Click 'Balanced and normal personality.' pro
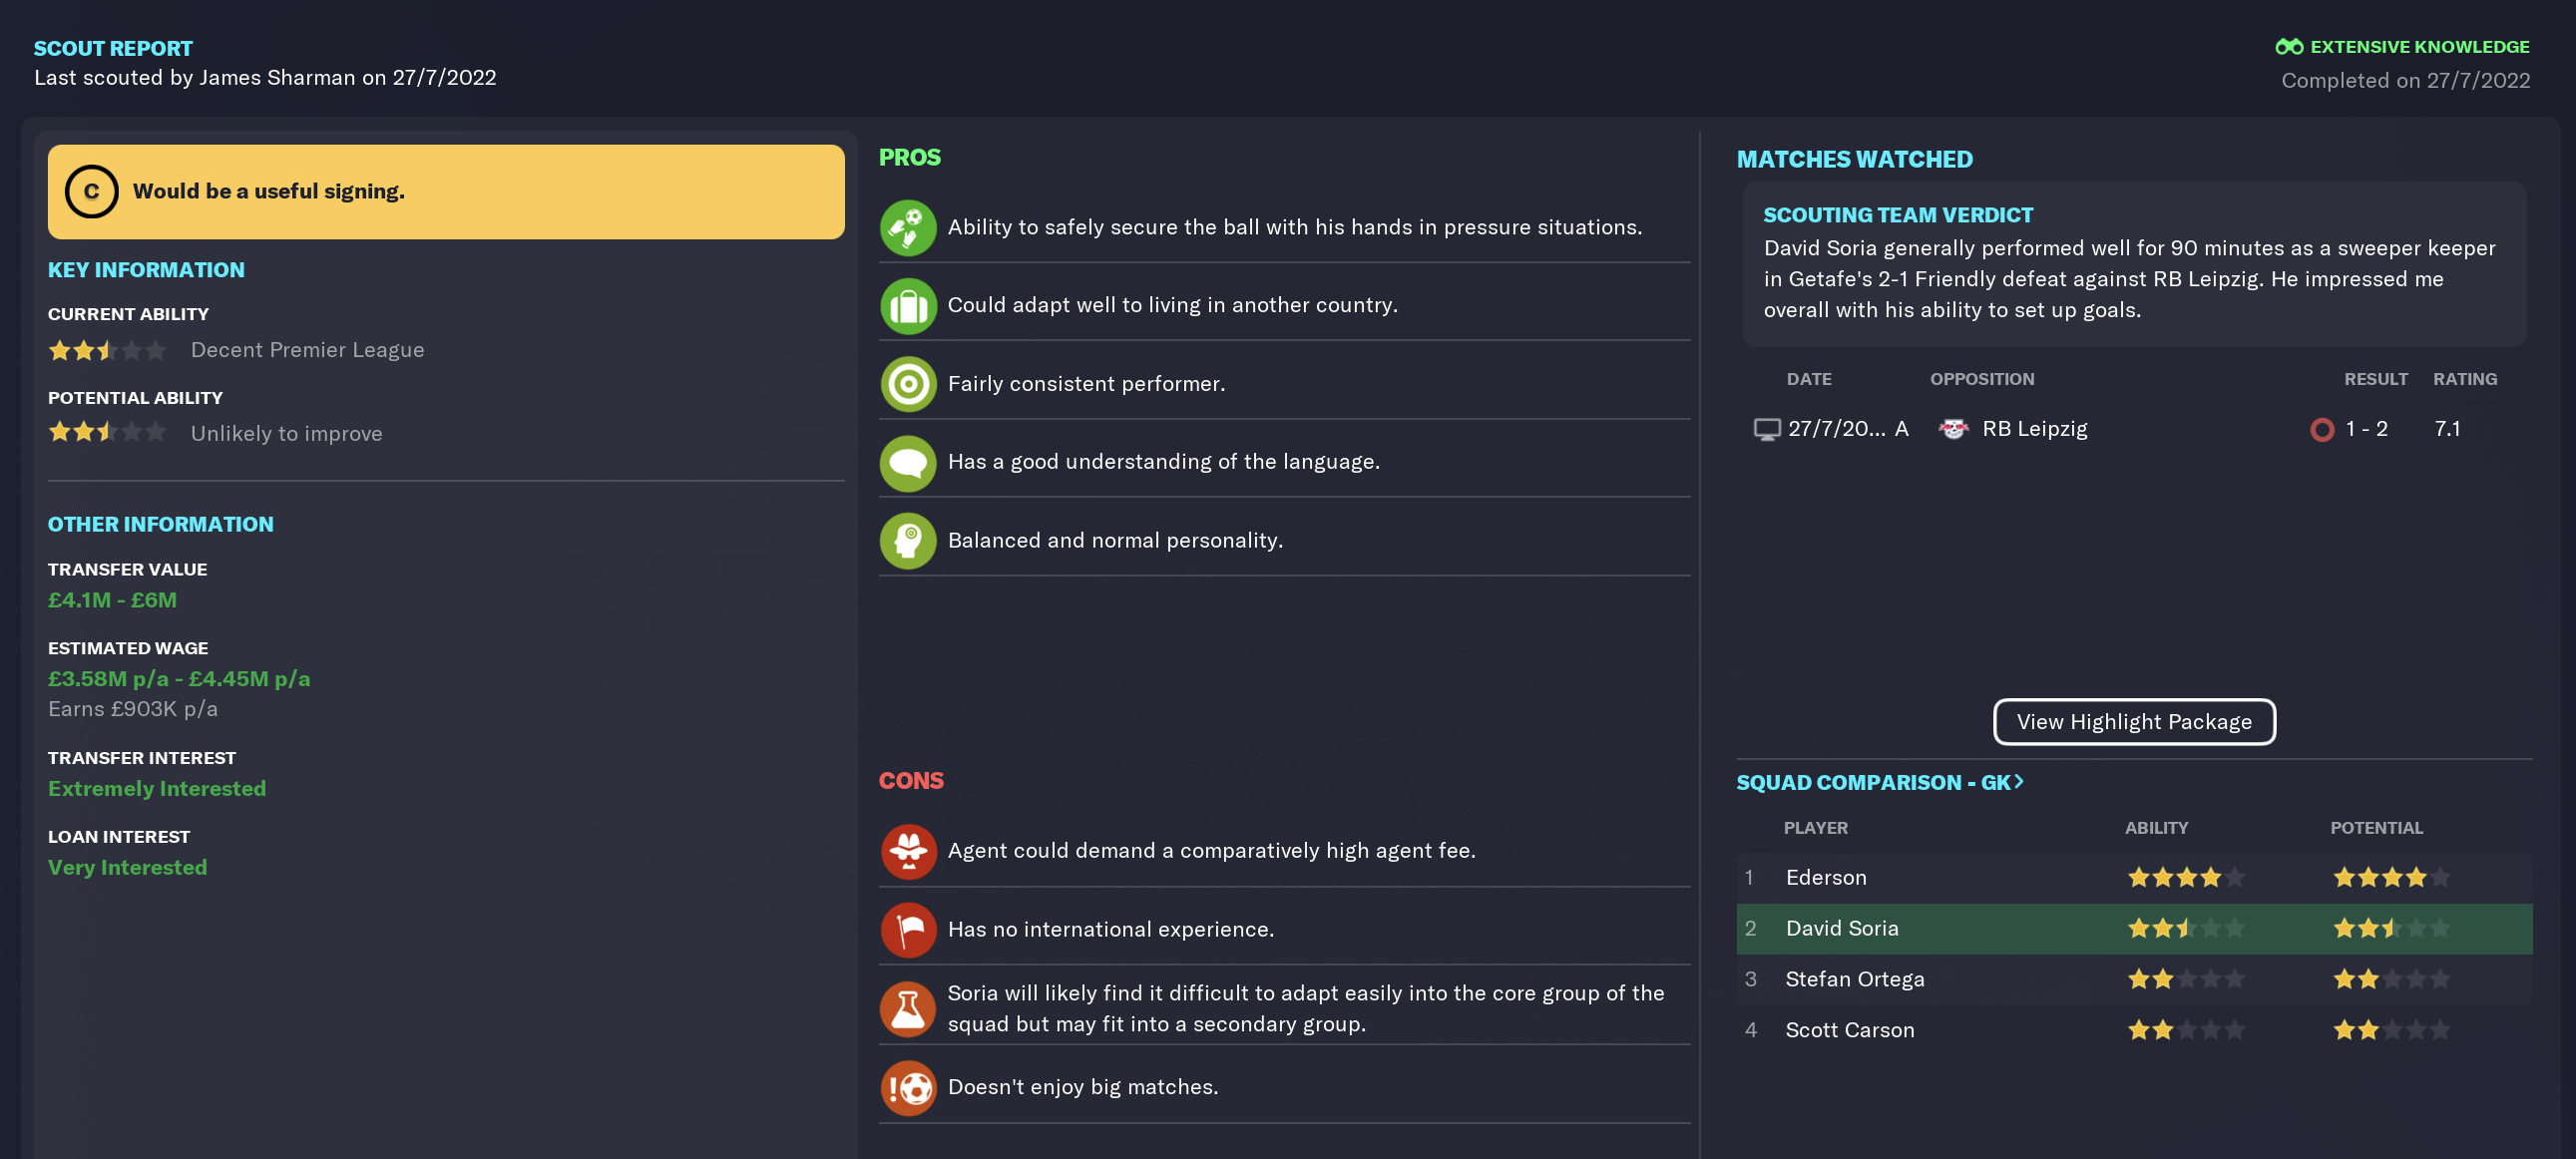This screenshot has width=2576, height=1159. pos(1115,541)
